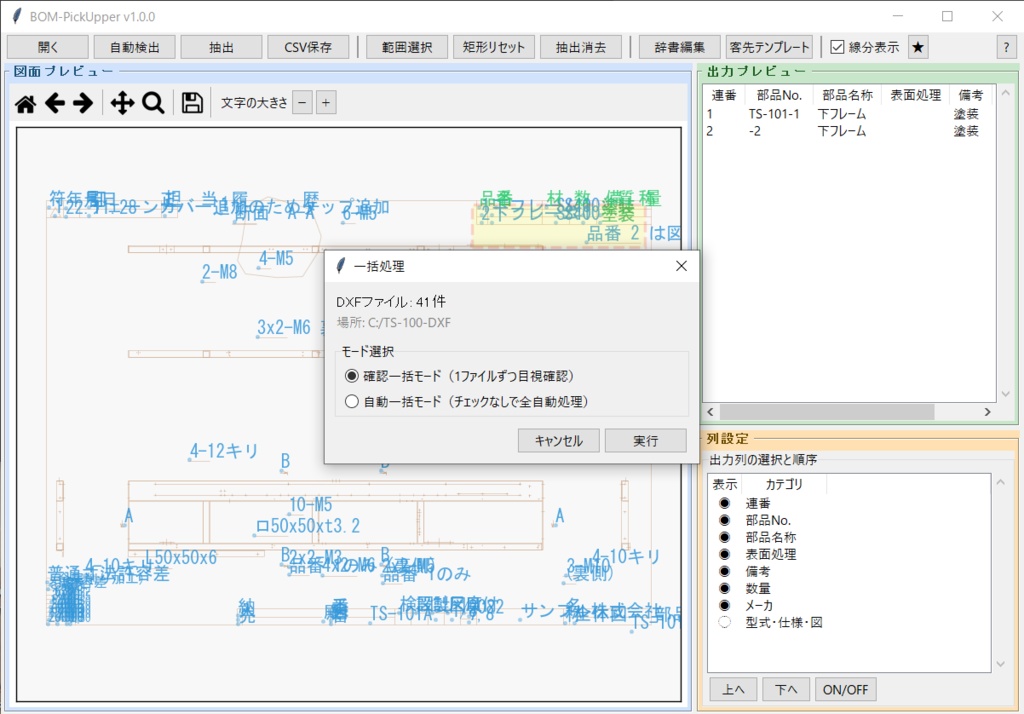The image size is (1024, 714).
Task: Click the Save floppy disk icon
Action: (192, 103)
